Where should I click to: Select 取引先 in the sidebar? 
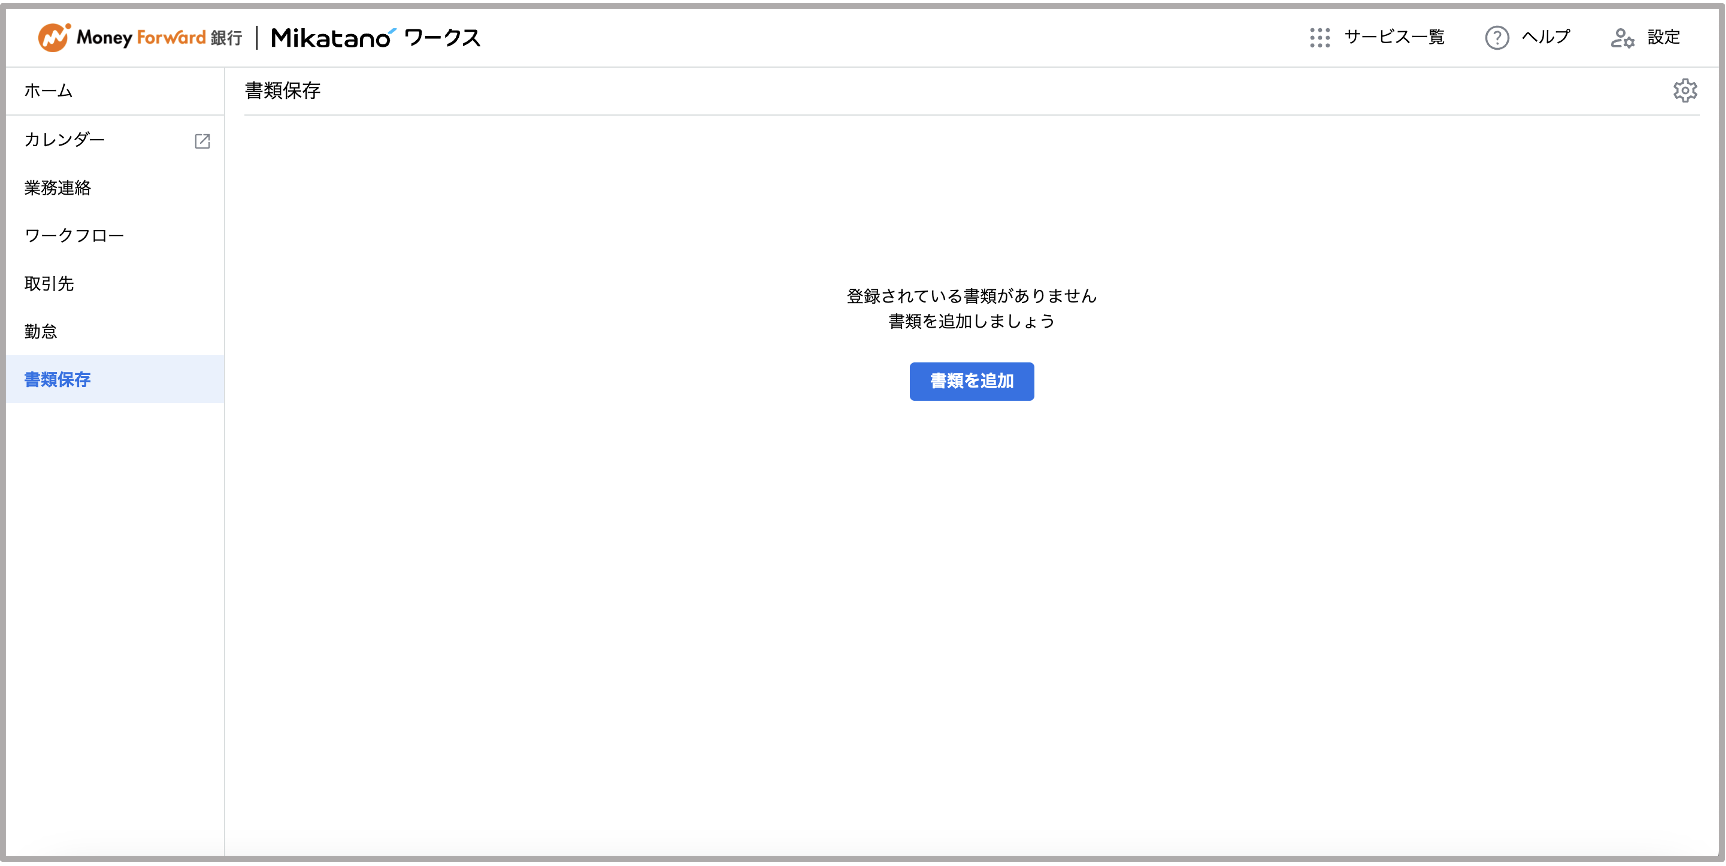[x=115, y=284]
